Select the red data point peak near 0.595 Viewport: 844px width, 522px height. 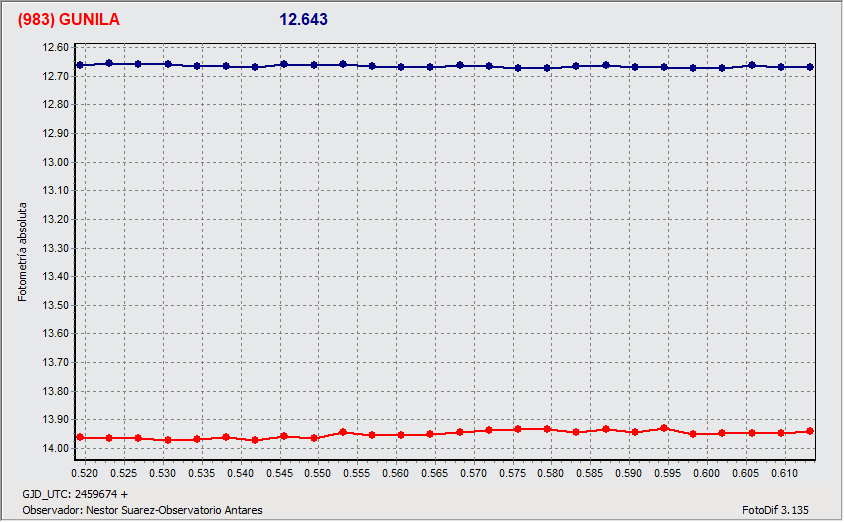click(664, 428)
